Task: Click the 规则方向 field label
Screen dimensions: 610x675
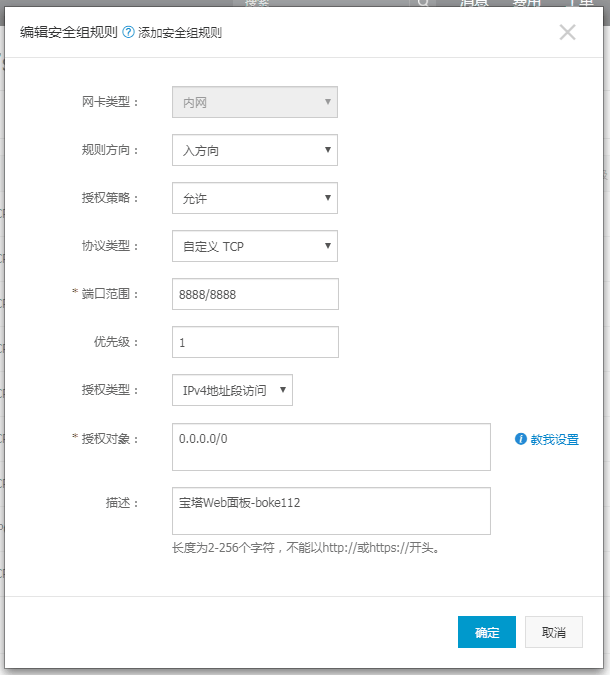Action: click(110, 150)
